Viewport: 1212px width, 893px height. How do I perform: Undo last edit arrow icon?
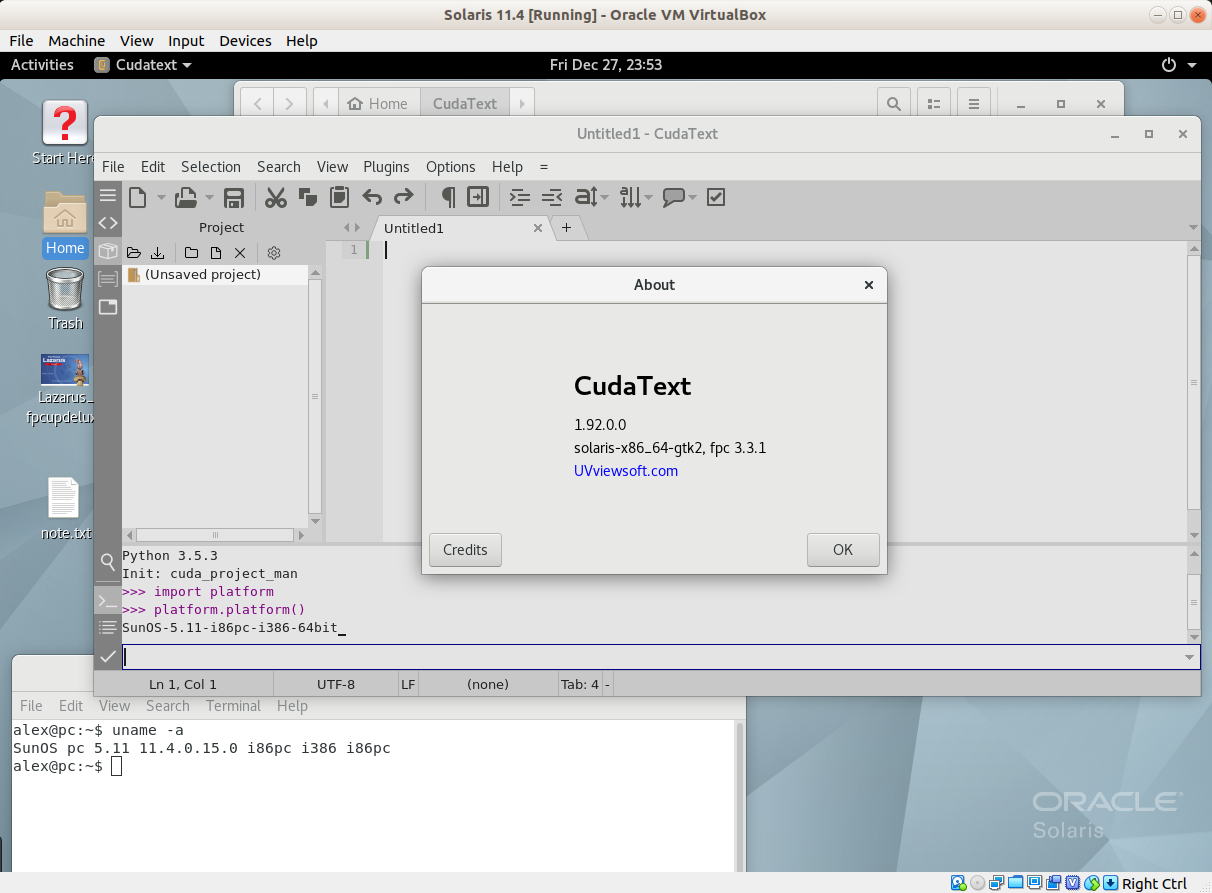372,197
